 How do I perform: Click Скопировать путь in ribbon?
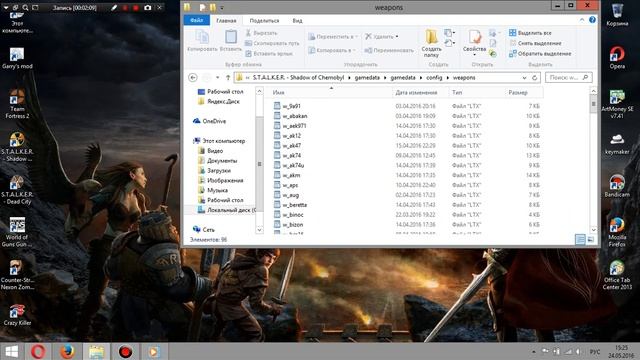tap(272, 43)
